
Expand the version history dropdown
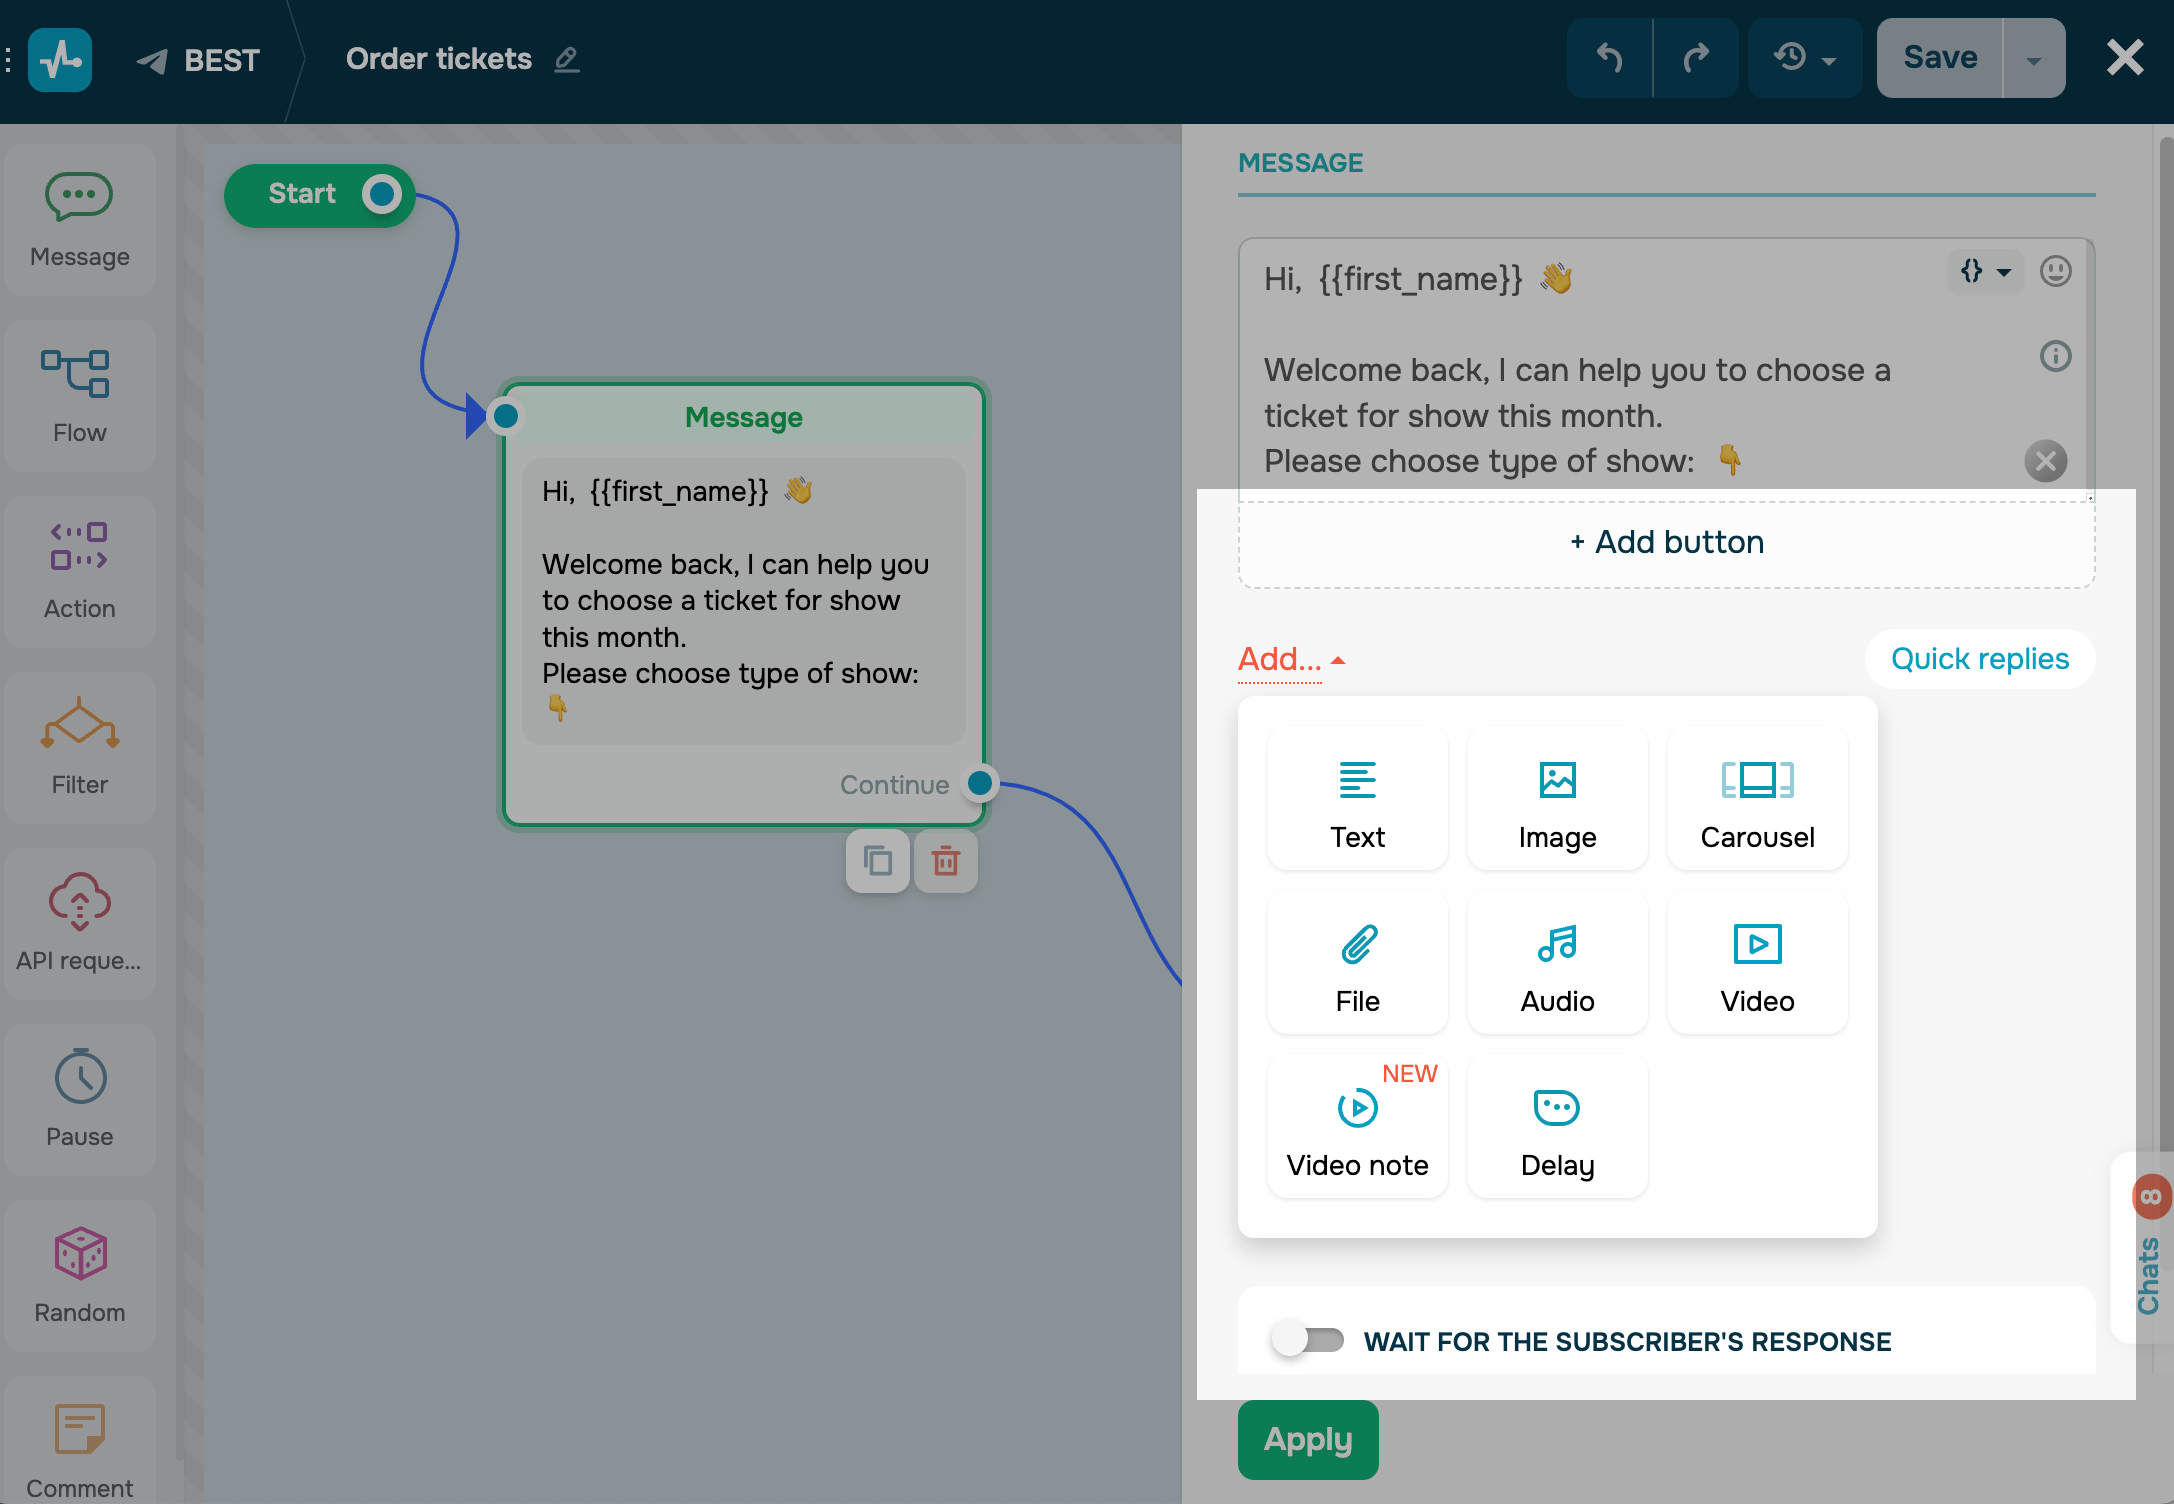point(1804,58)
